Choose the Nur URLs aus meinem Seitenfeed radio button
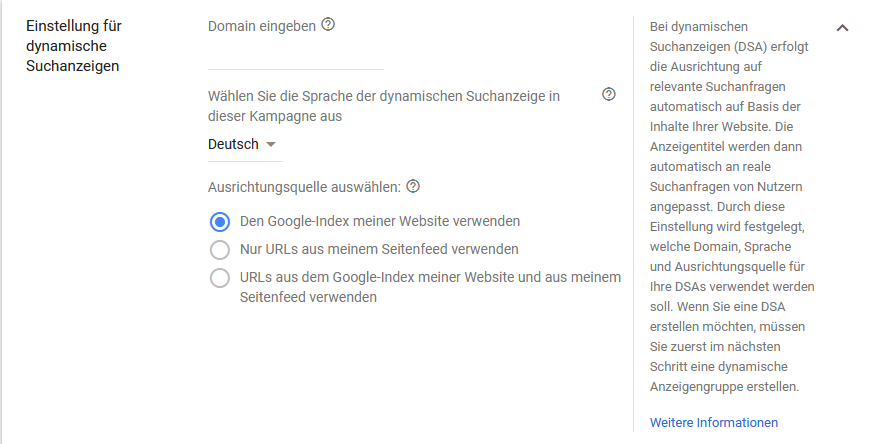This screenshot has width=875, height=444. click(x=219, y=249)
